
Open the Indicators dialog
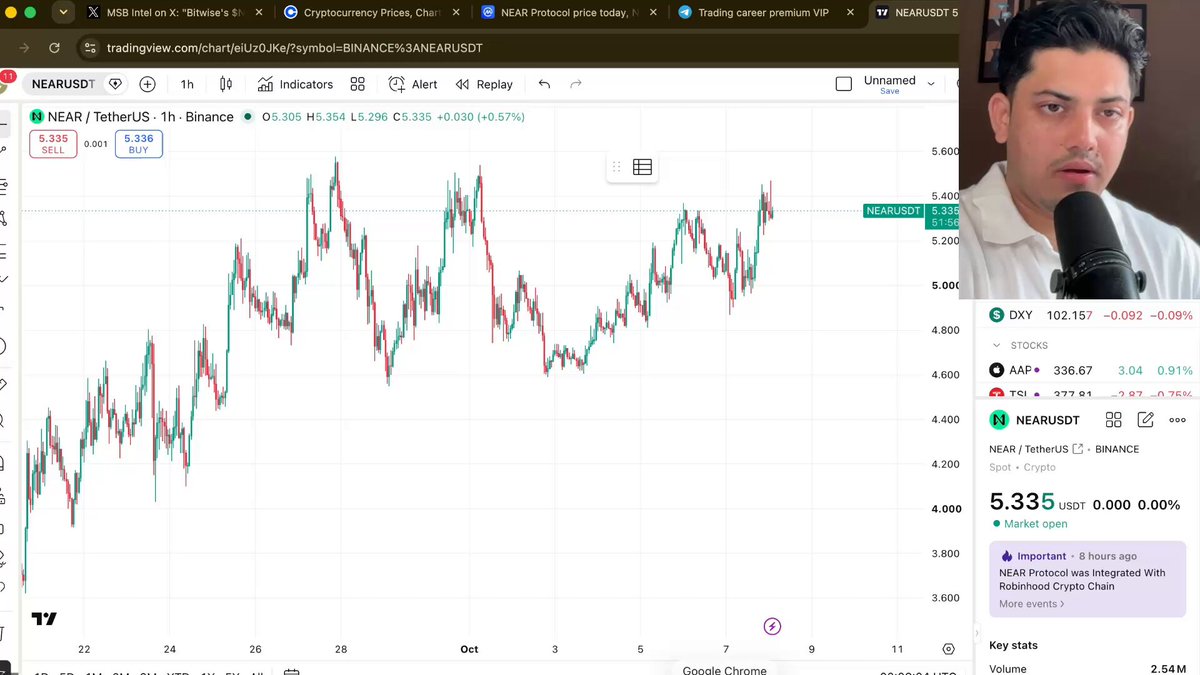pyautogui.click(x=295, y=84)
